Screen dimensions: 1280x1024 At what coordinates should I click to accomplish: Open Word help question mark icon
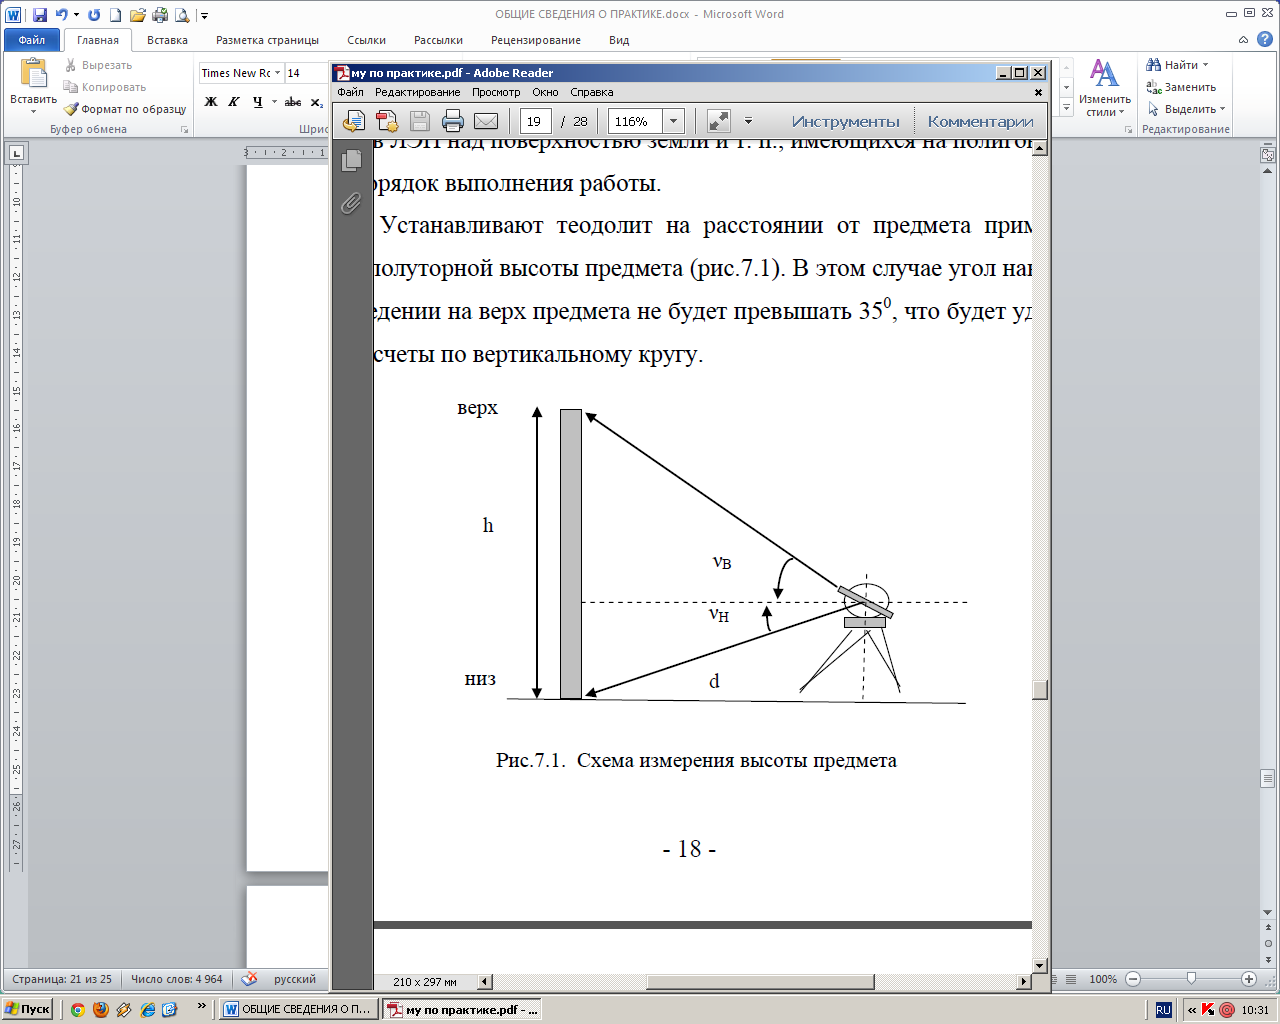point(1265,40)
